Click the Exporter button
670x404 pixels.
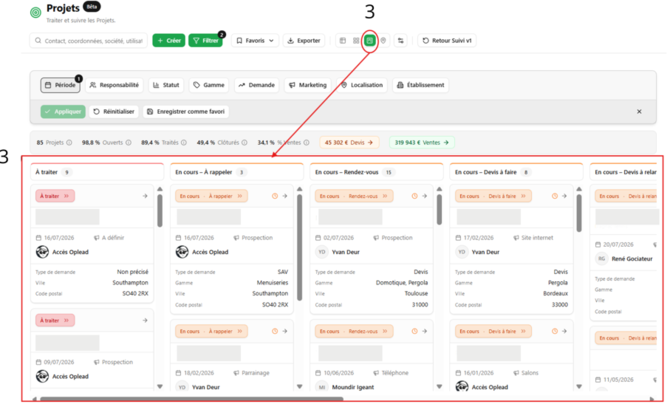[304, 41]
